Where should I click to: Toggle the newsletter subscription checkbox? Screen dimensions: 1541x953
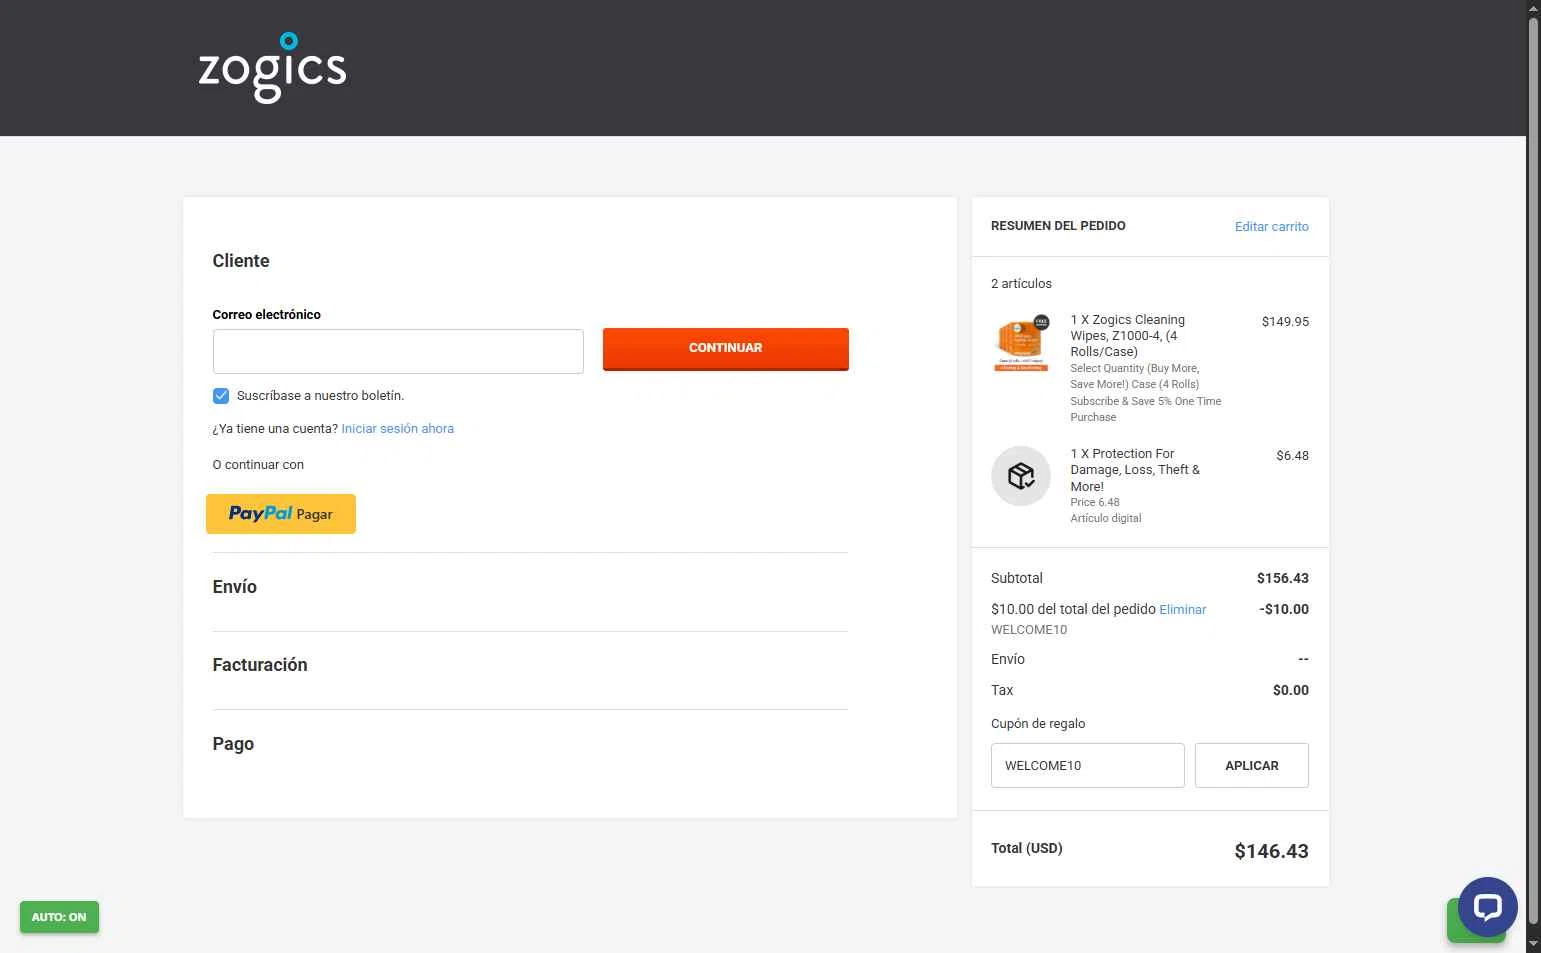[x=221, y=396]
